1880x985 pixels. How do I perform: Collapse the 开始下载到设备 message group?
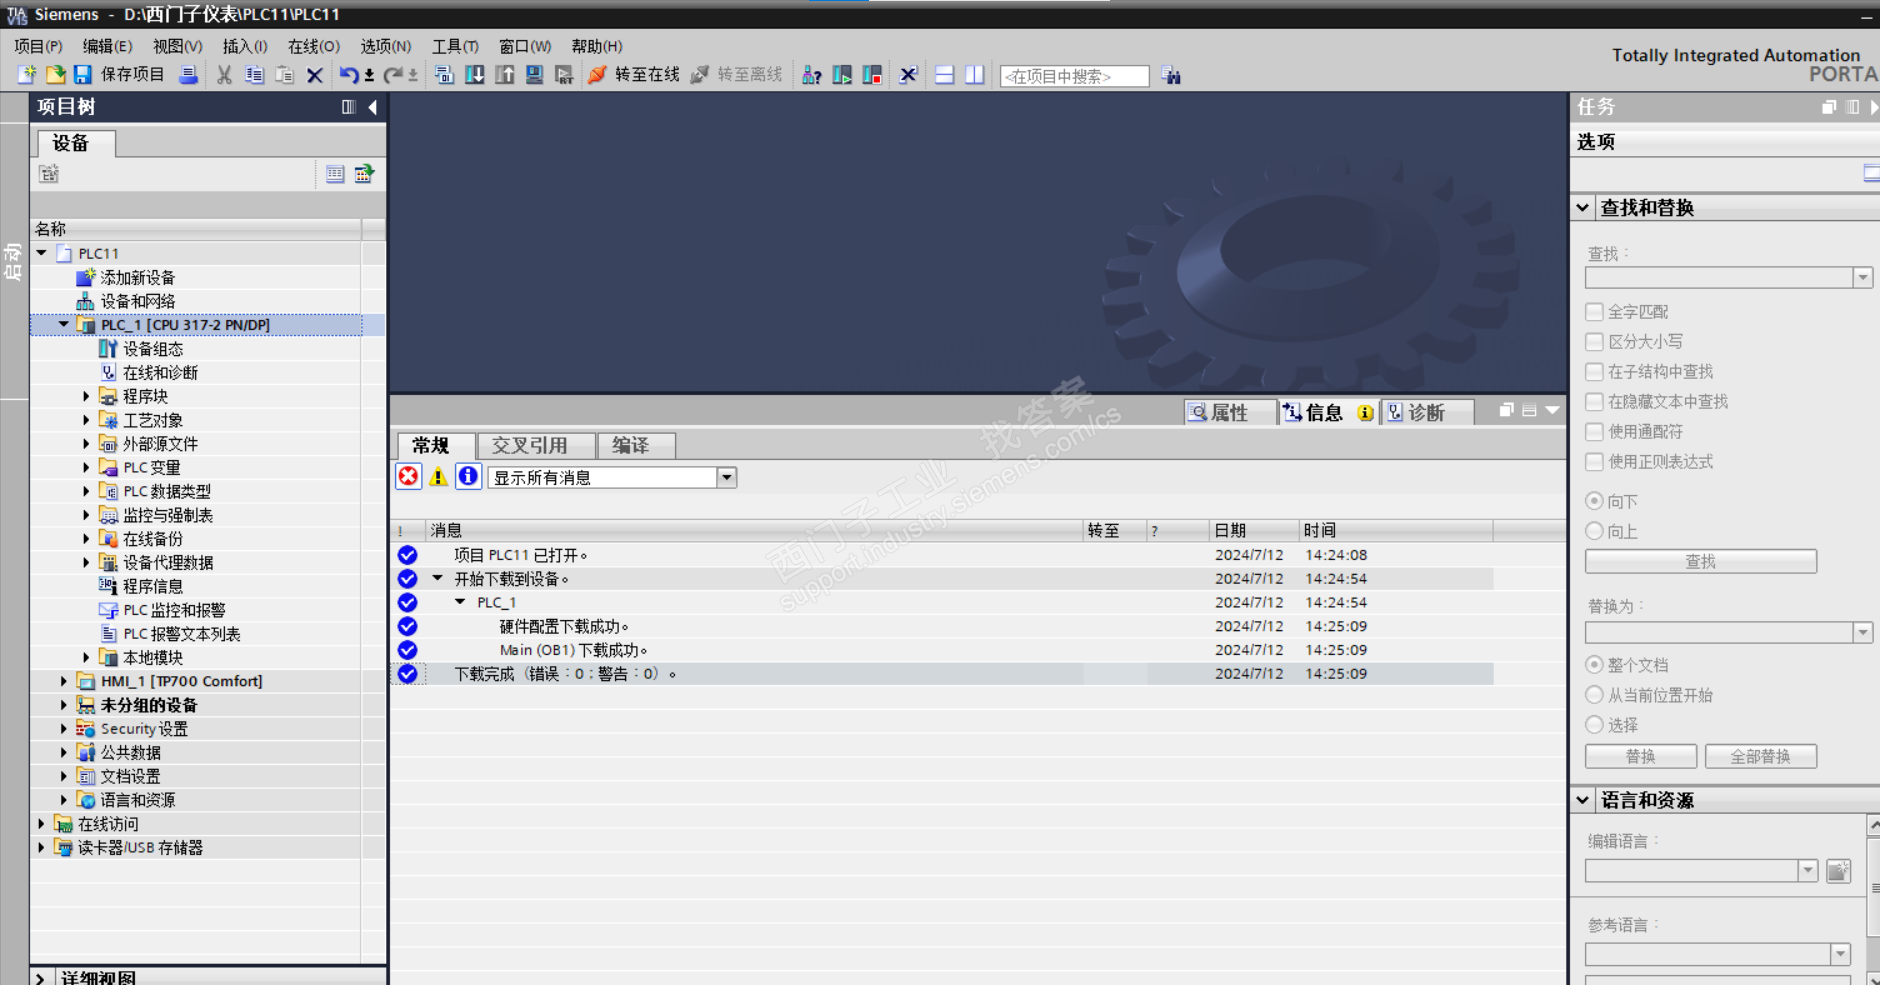click(x=438, y=578)
